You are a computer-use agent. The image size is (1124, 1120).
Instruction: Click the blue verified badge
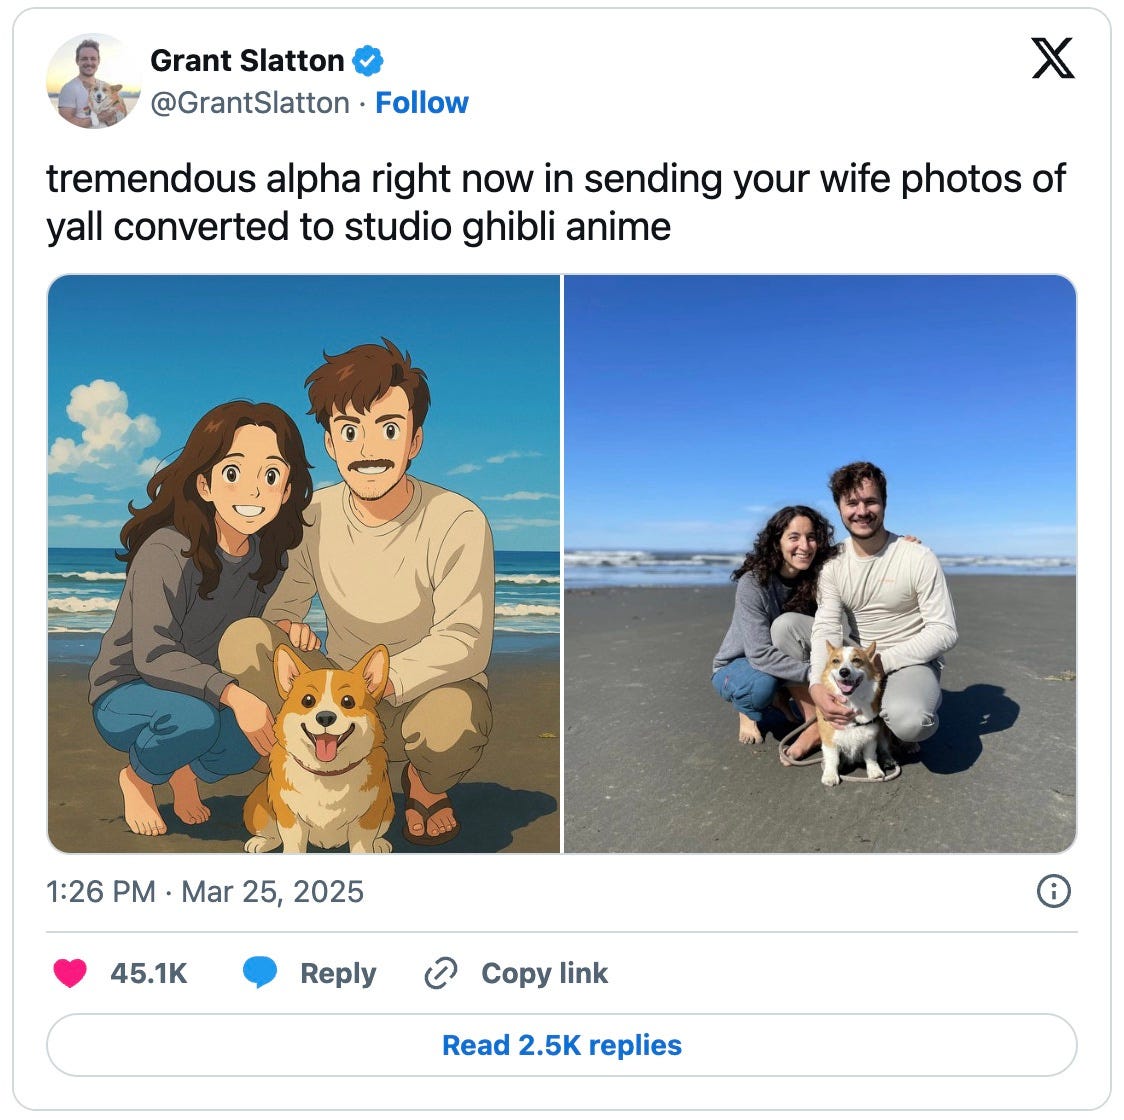pyautogui.click(x=368, y=61)
